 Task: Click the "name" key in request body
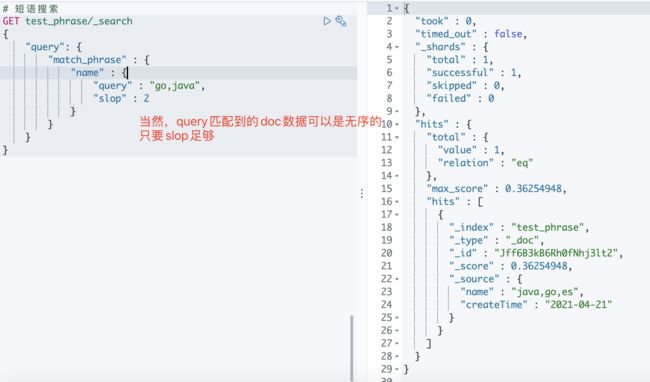[87, 73]
